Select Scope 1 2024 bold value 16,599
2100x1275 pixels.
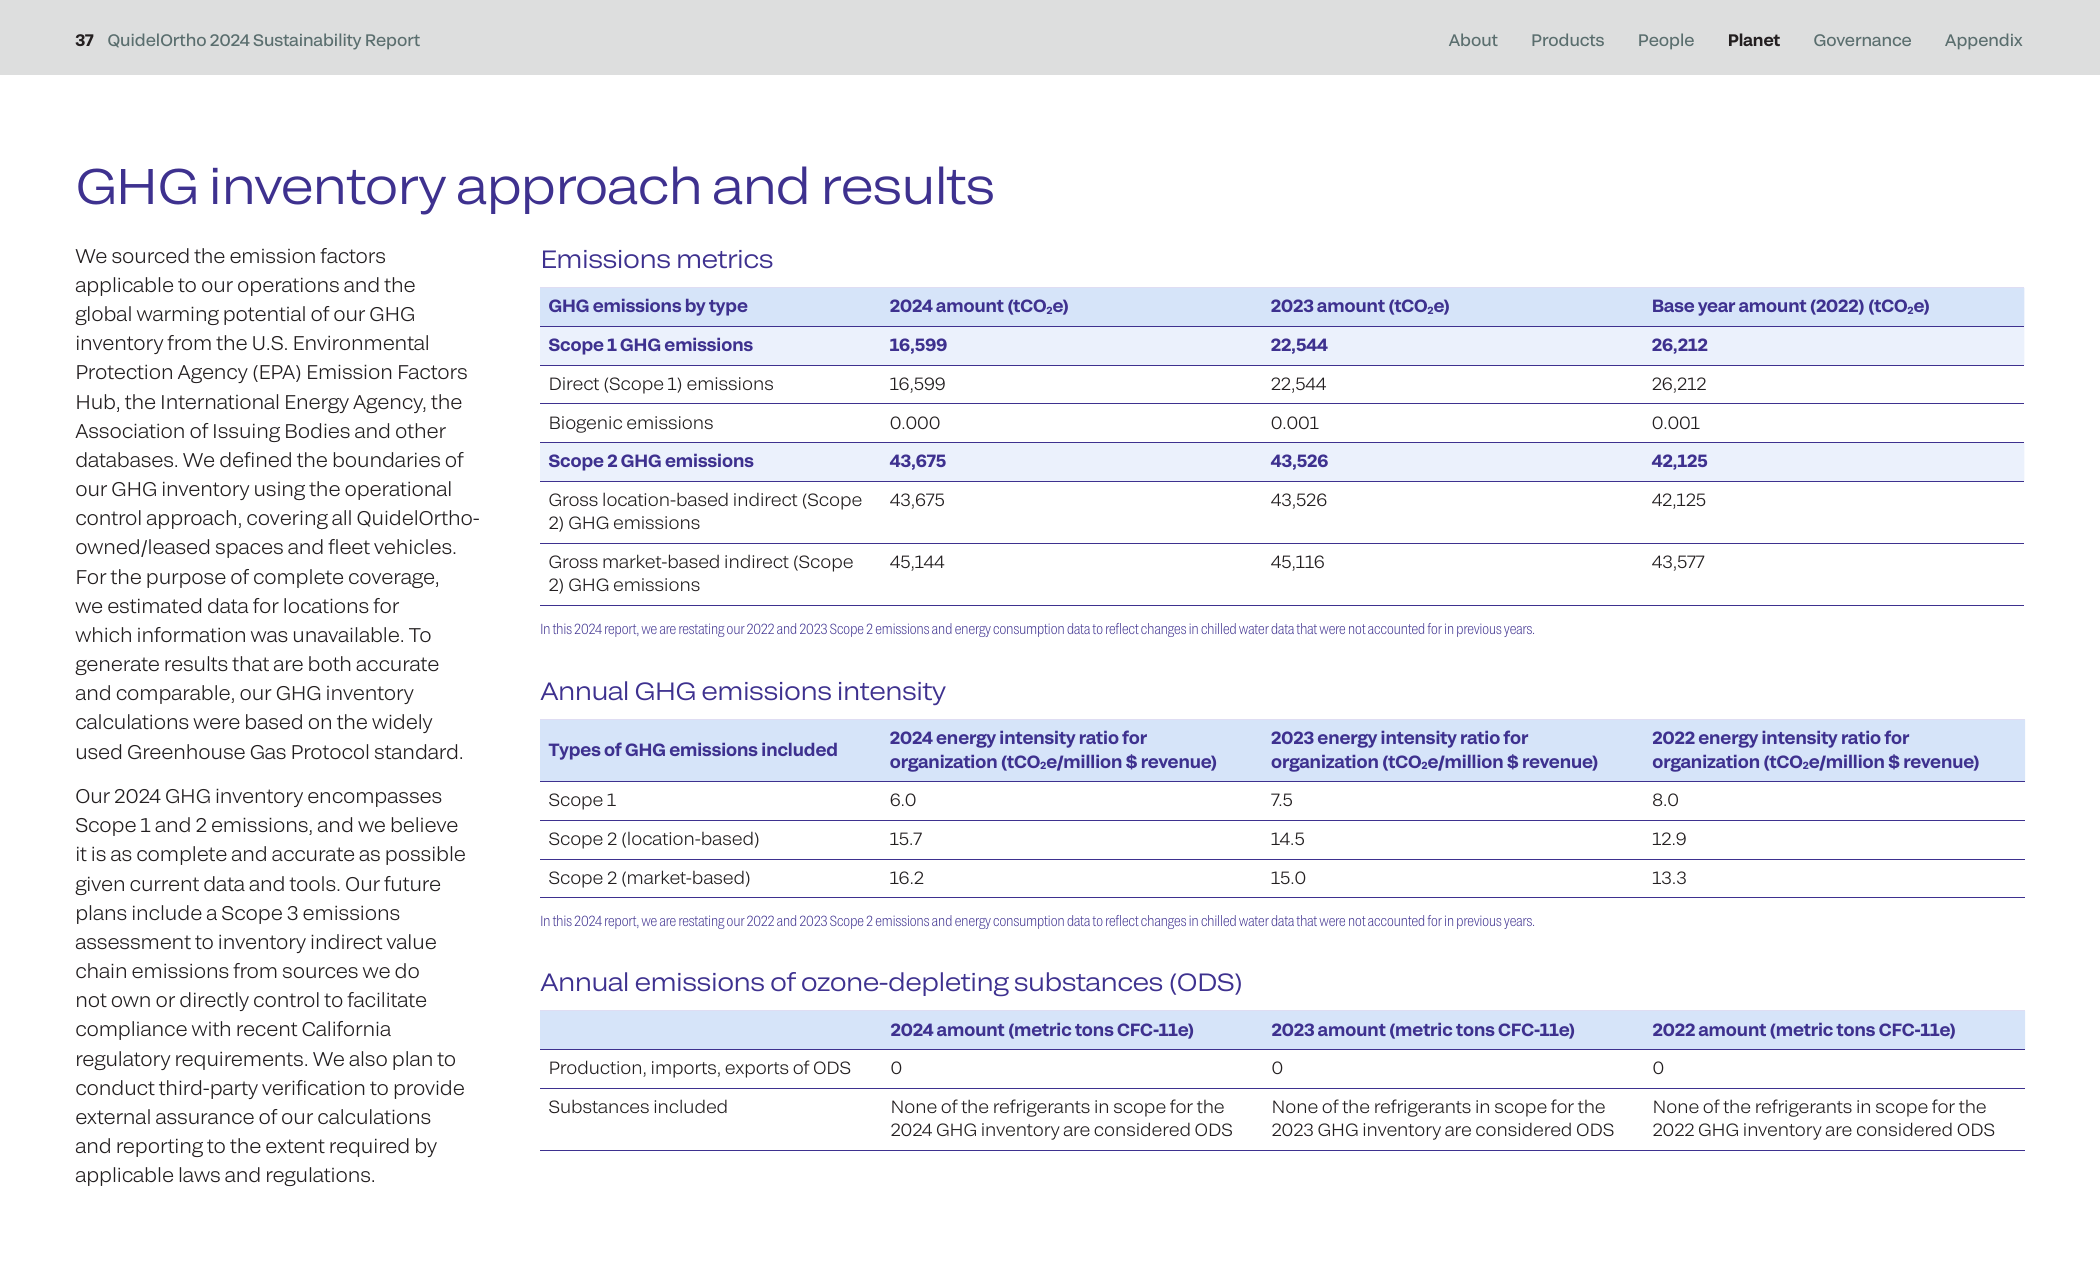[917, 345]
